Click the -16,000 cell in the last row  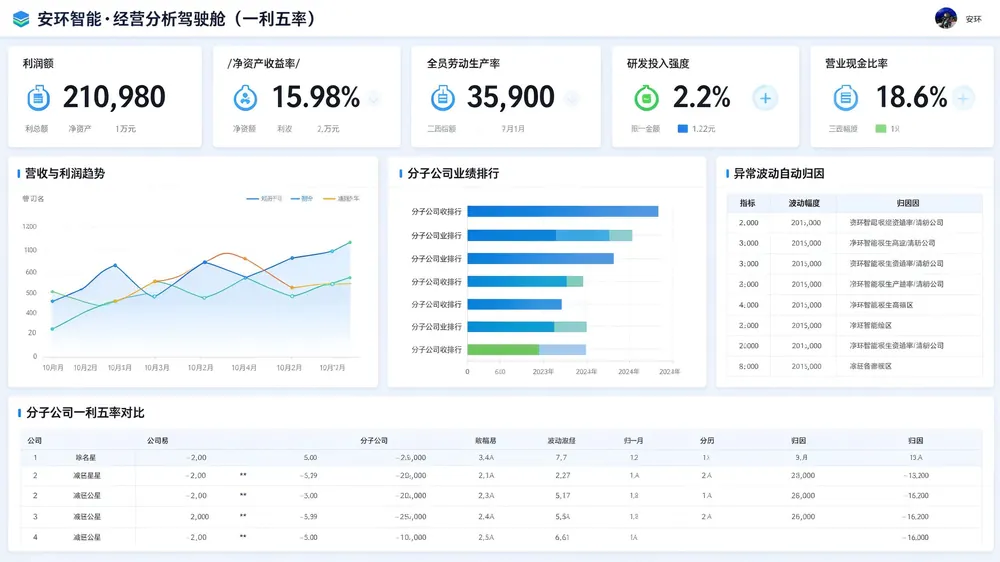(x=916, y=537)
